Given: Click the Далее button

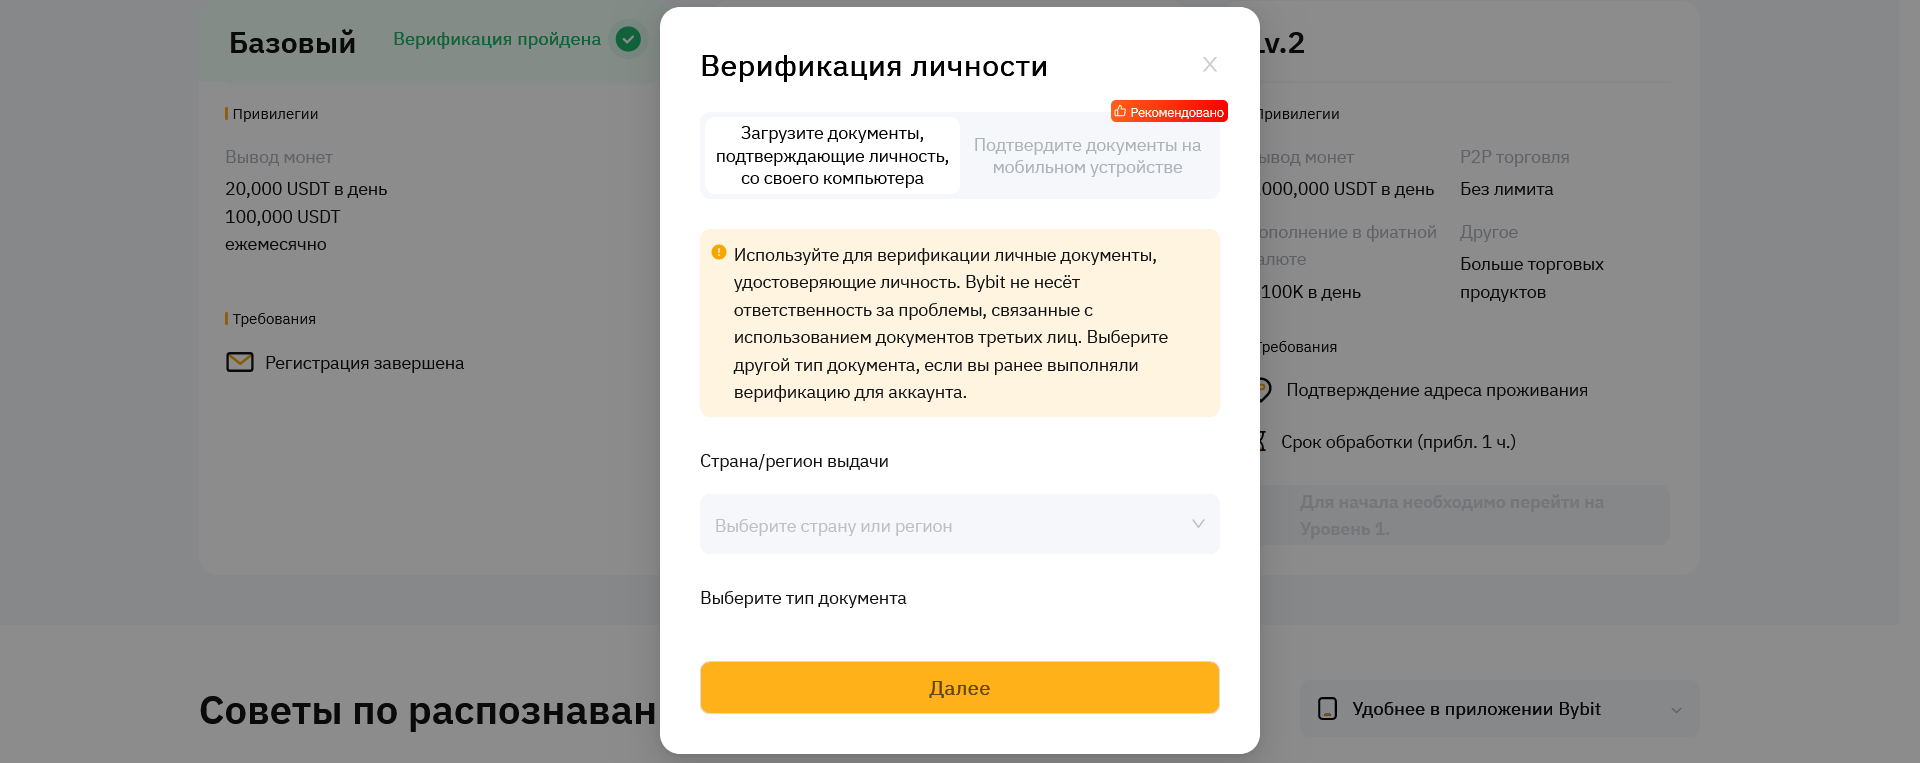Looking at the screenshot, I should pos(960,688).
